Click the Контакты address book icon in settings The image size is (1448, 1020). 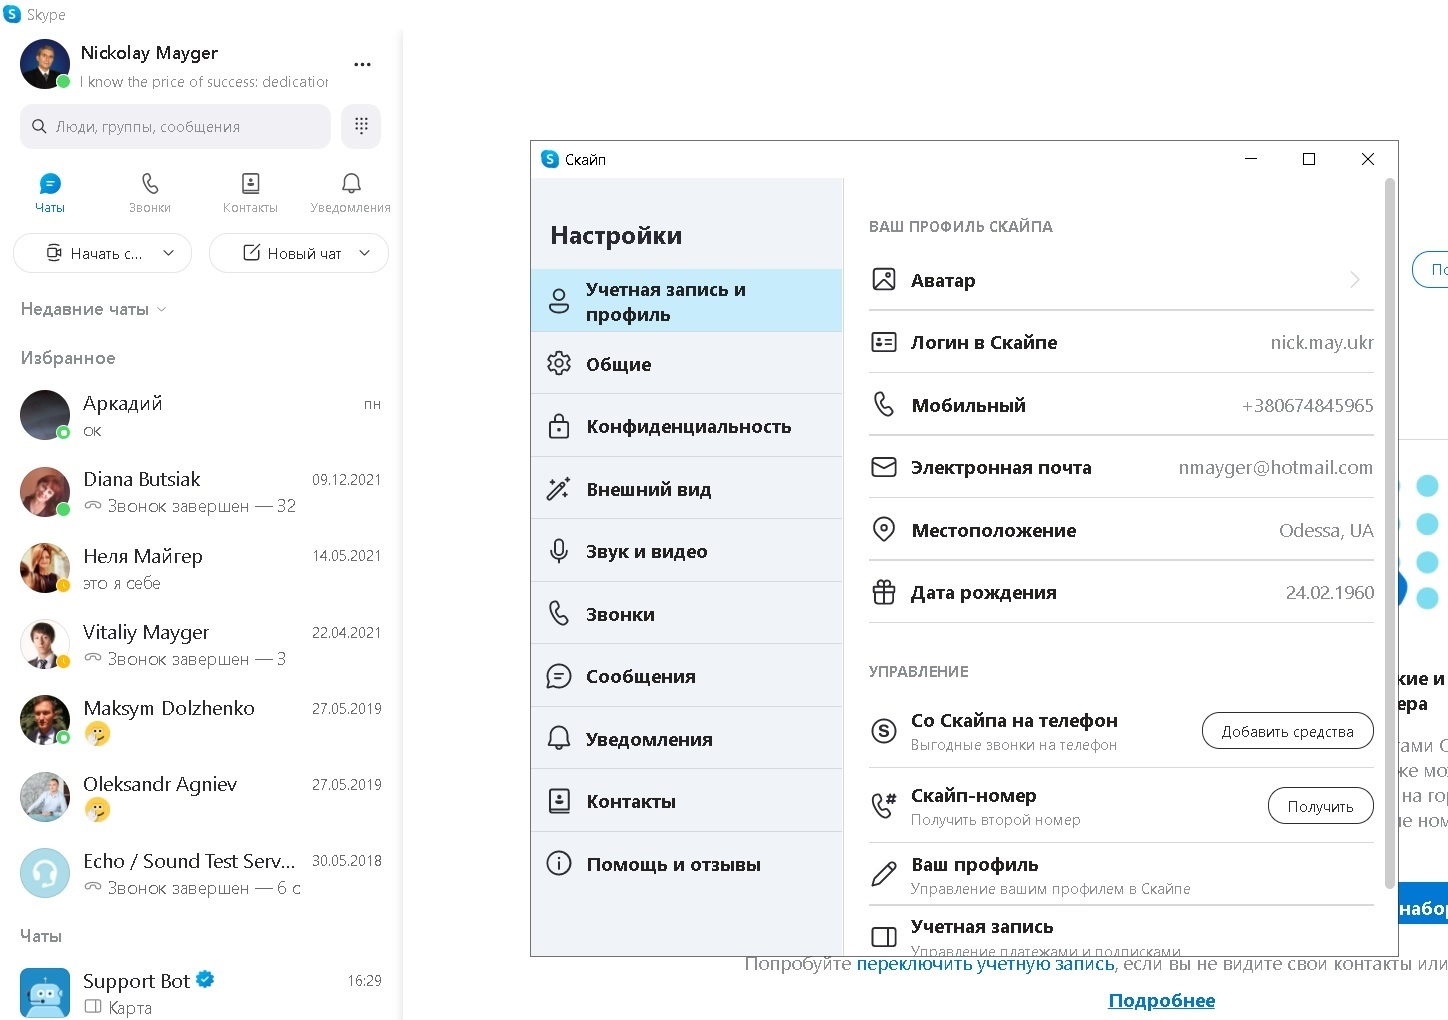pos(559,801)
